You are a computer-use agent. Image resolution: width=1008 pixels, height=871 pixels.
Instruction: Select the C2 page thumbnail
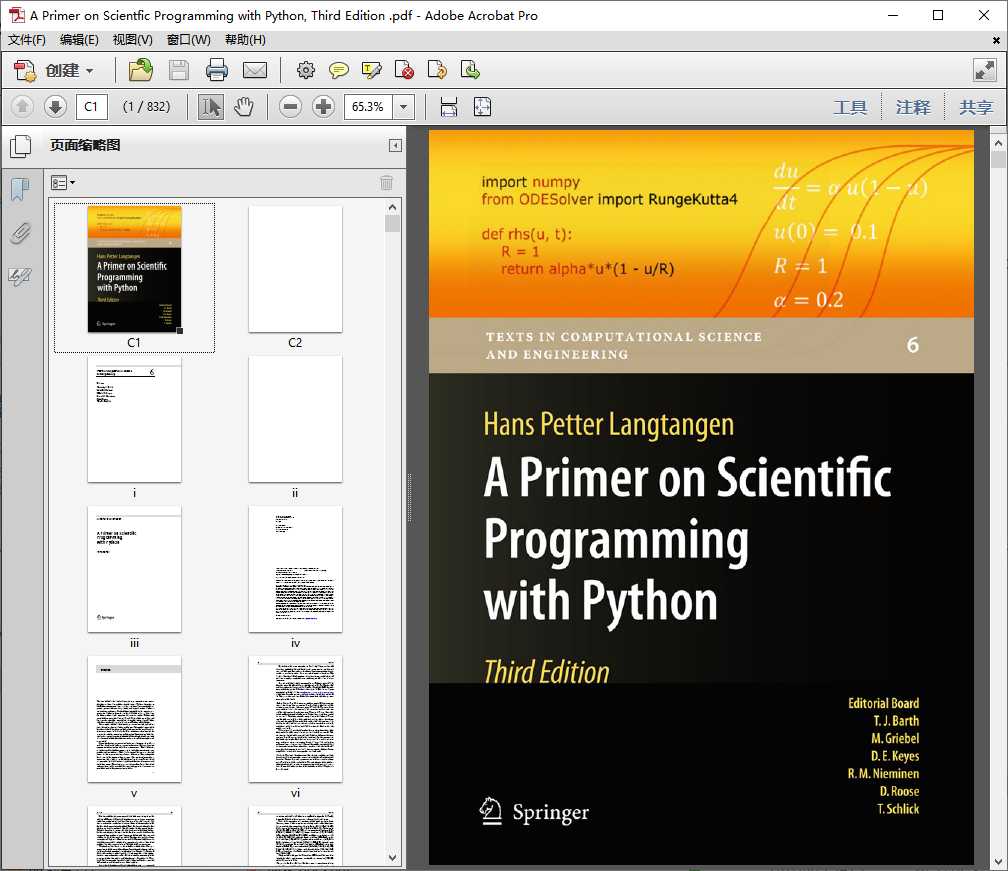pyautogui.click(x=295, y=269)
